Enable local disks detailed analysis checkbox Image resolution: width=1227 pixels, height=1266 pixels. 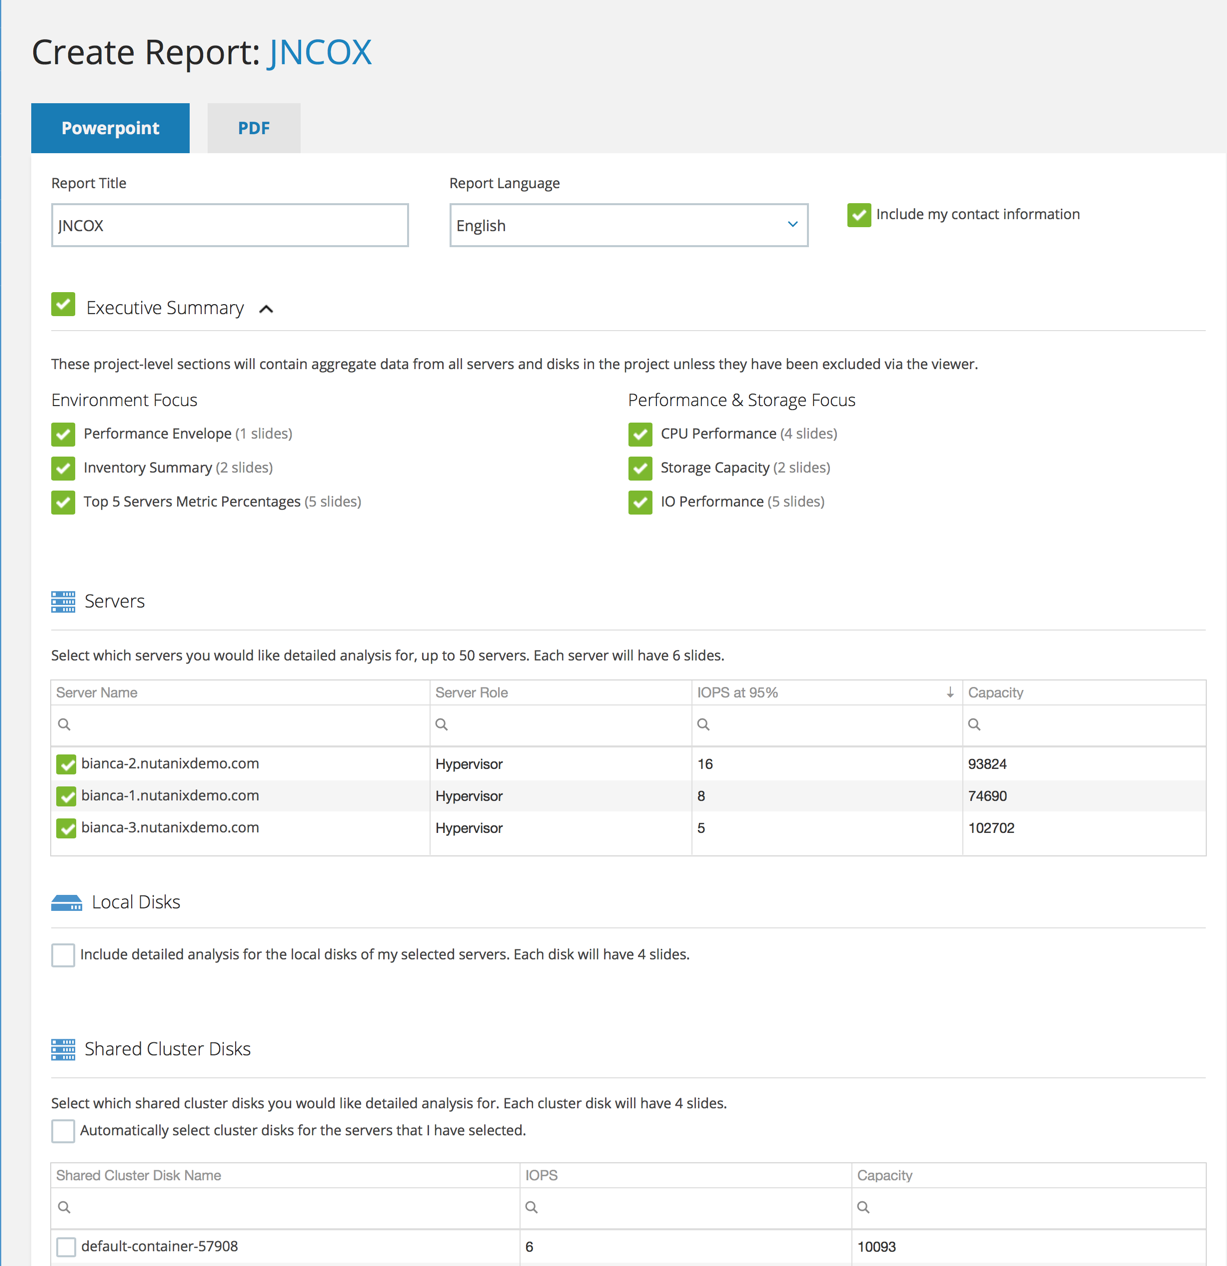pos(63,955)
